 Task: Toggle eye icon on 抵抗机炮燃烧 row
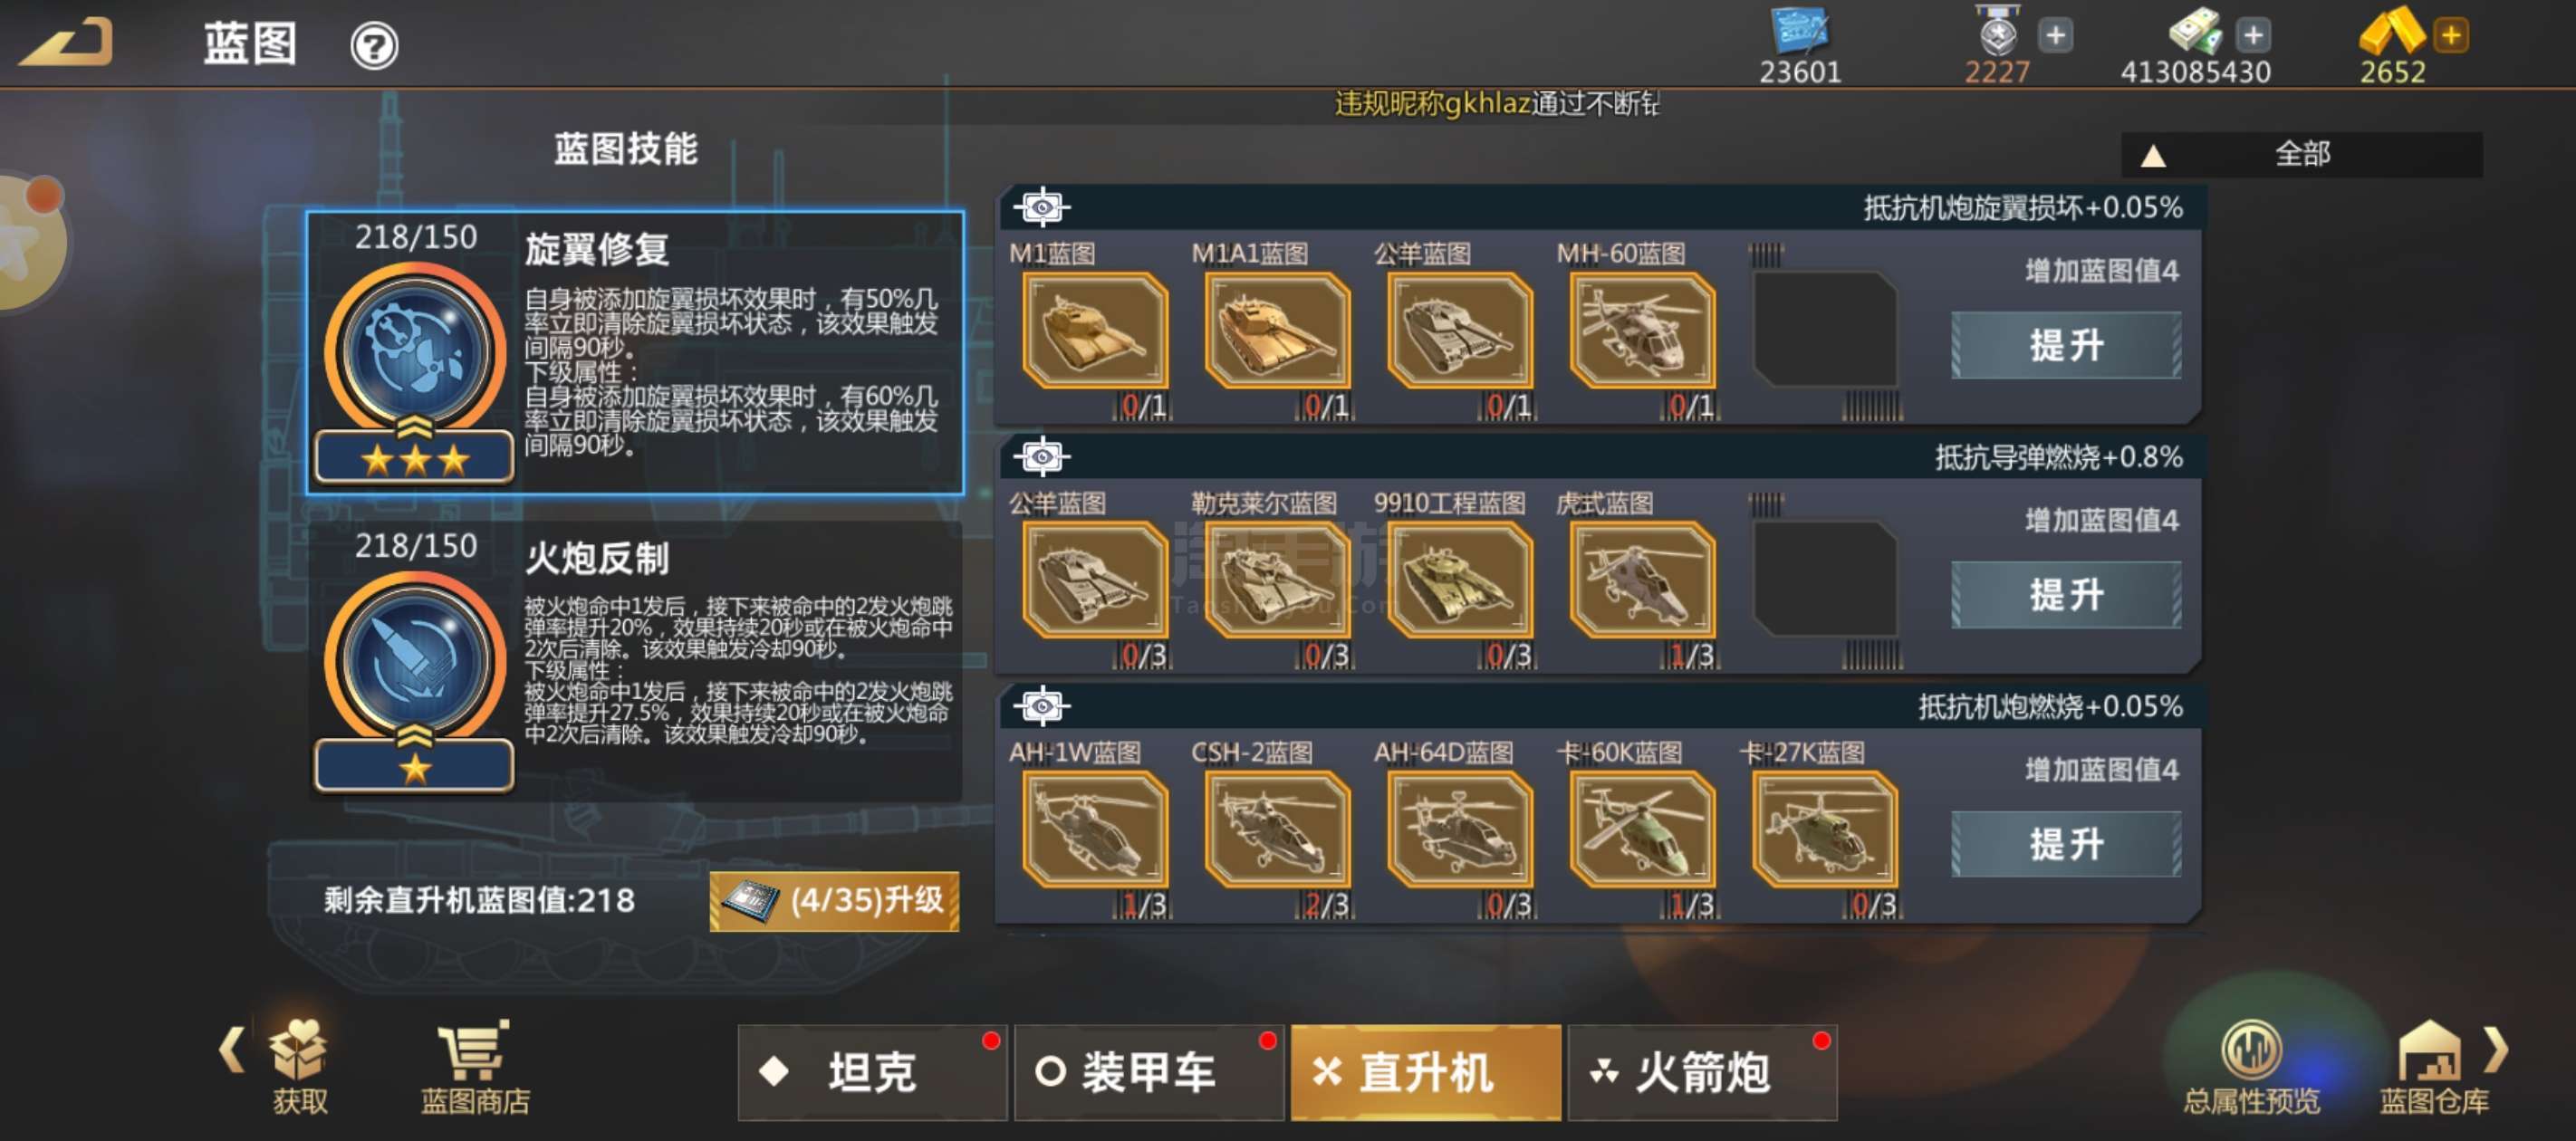[1041, 707]
